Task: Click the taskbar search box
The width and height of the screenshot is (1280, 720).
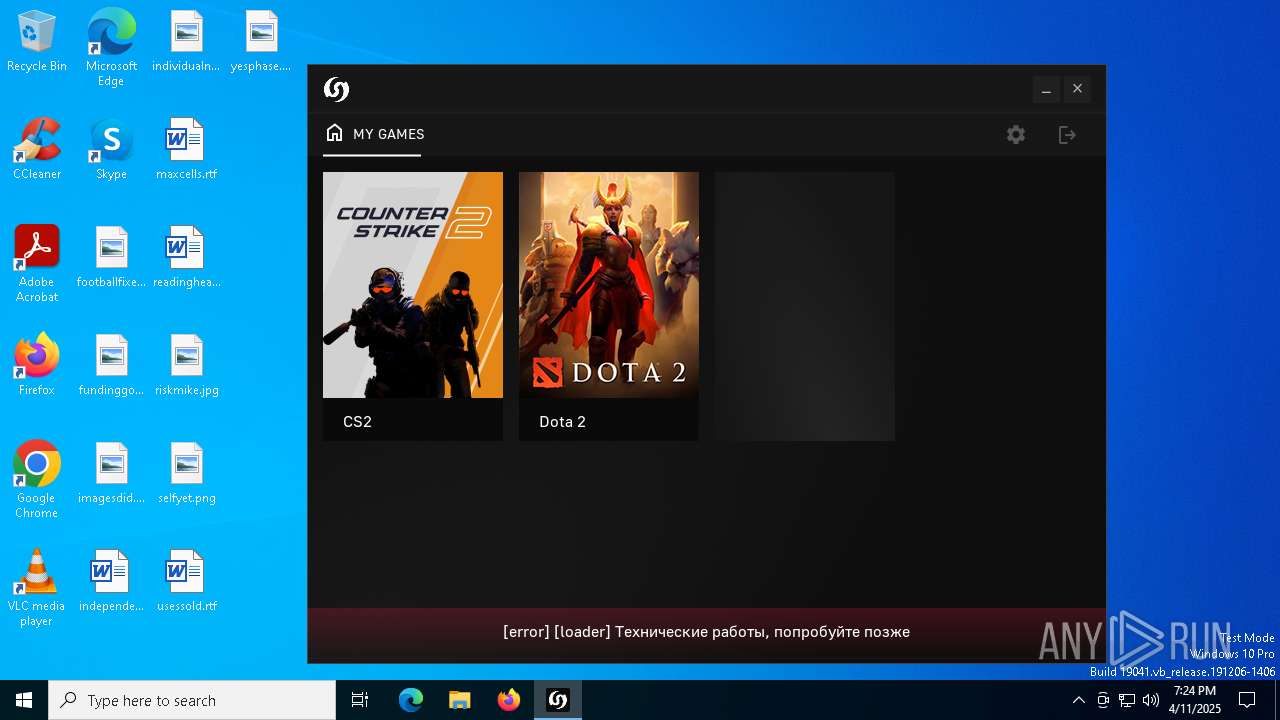Action: coord(192,700)
